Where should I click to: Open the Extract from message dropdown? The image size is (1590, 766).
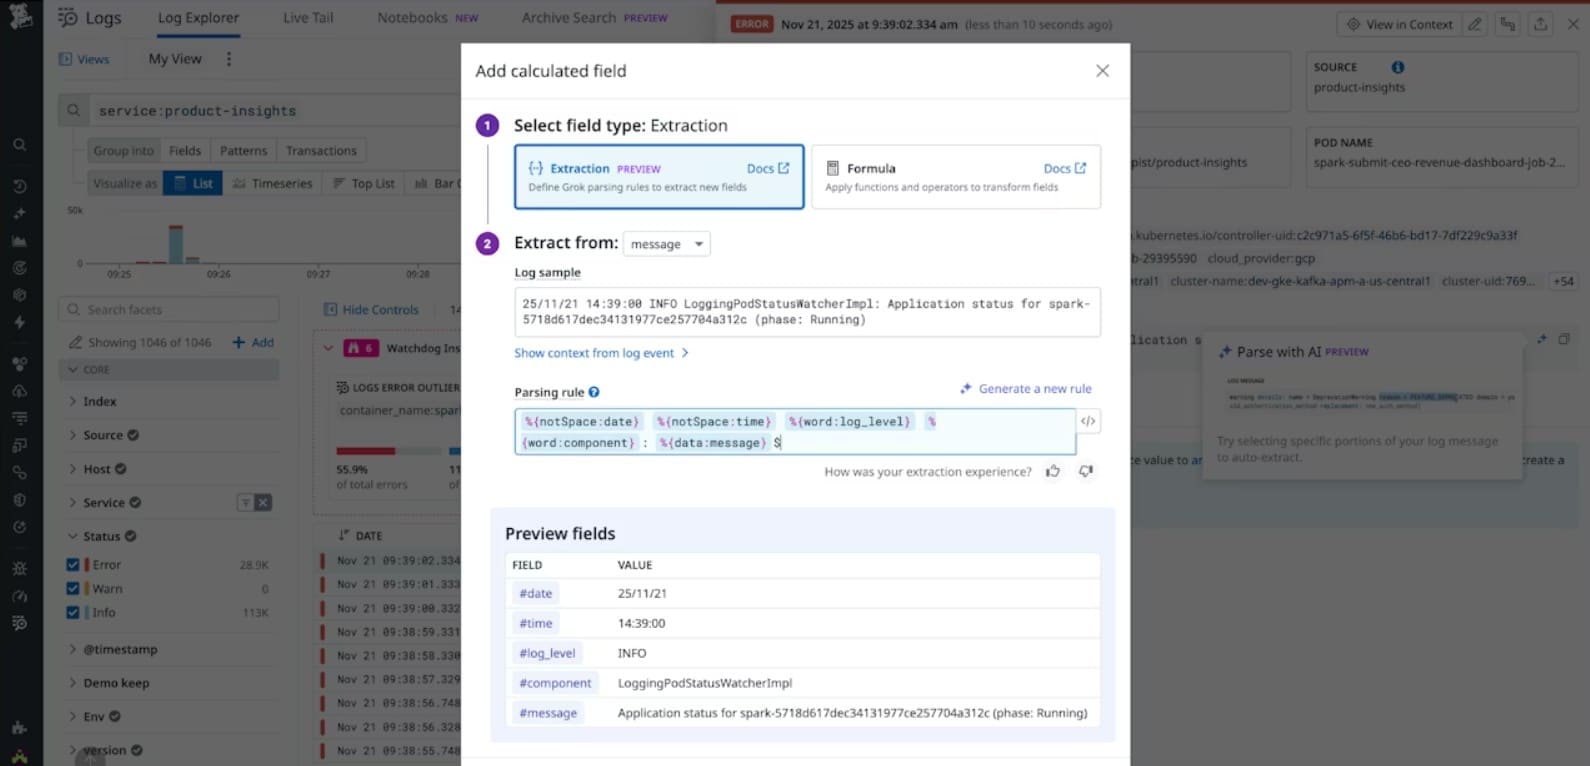point(666,244)
